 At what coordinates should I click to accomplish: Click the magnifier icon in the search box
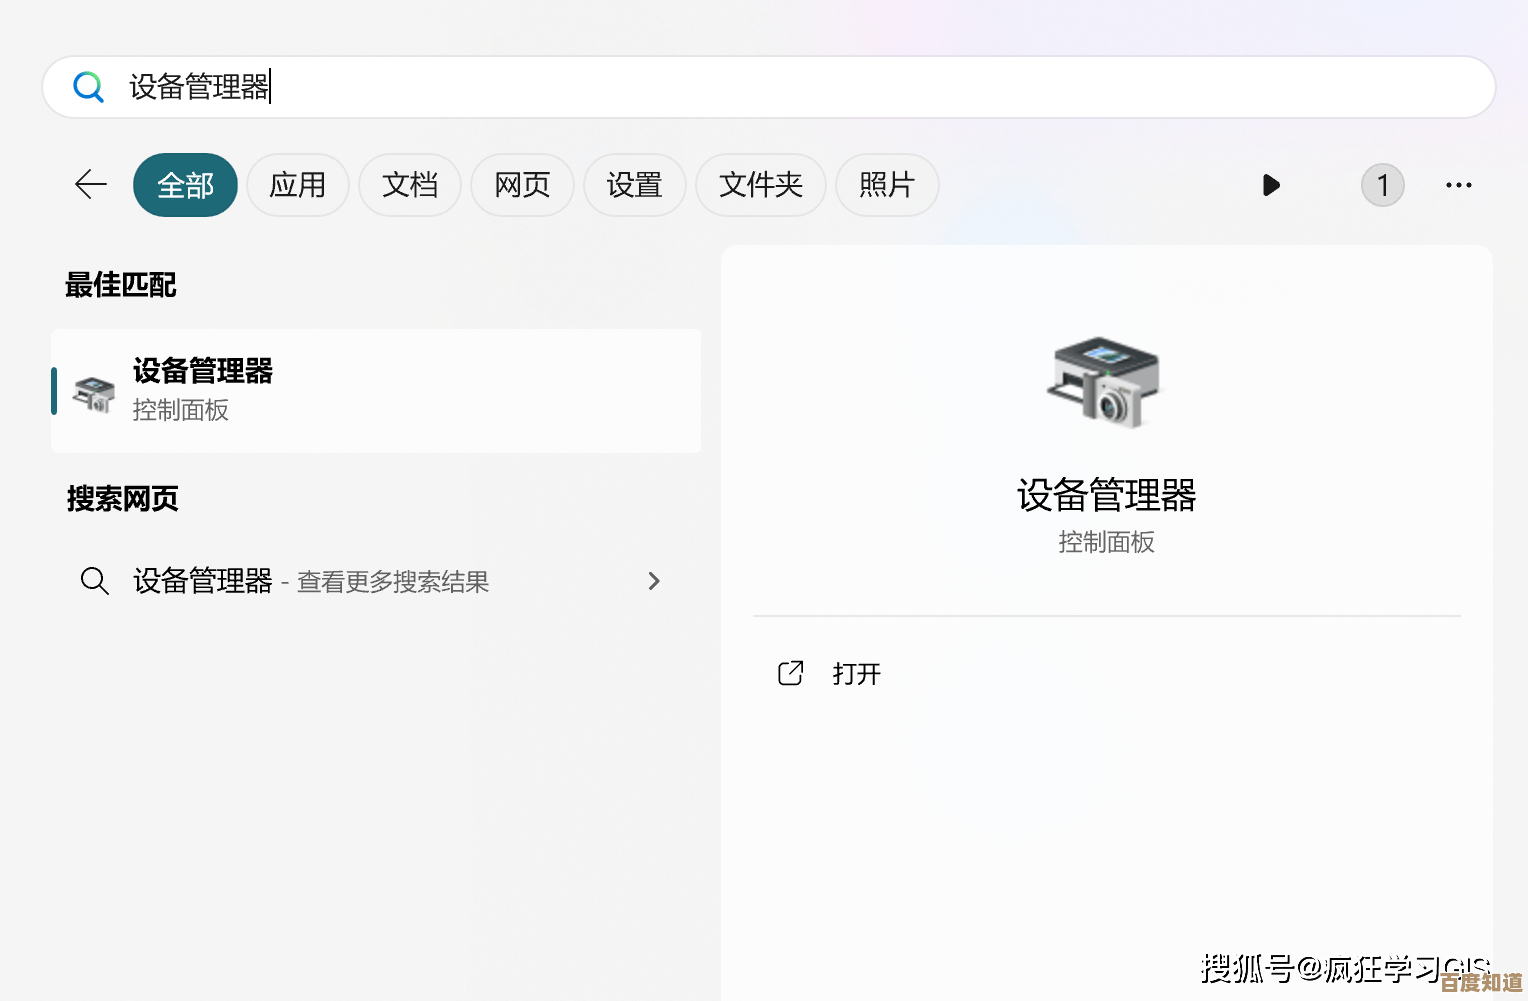(x=88, y=87)
